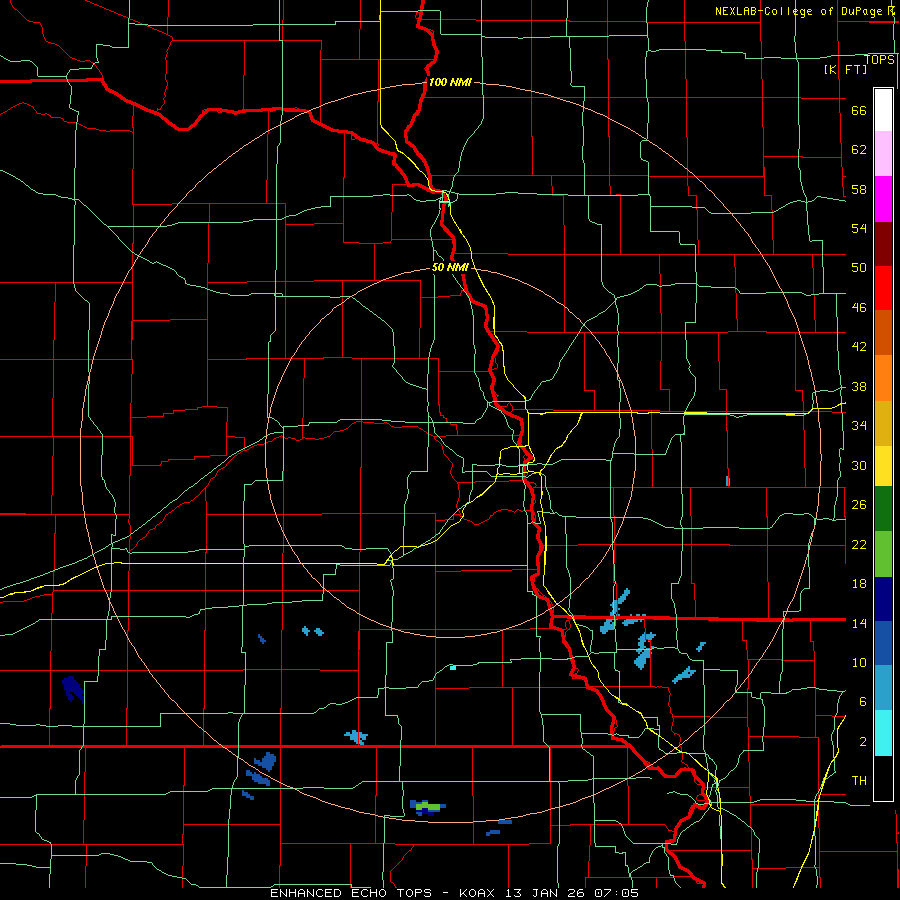Click the "[K FT]" units label
Image resolution: width=900 pixels, height=900 pixels.
pyautogui.click(x=845, y=70)
